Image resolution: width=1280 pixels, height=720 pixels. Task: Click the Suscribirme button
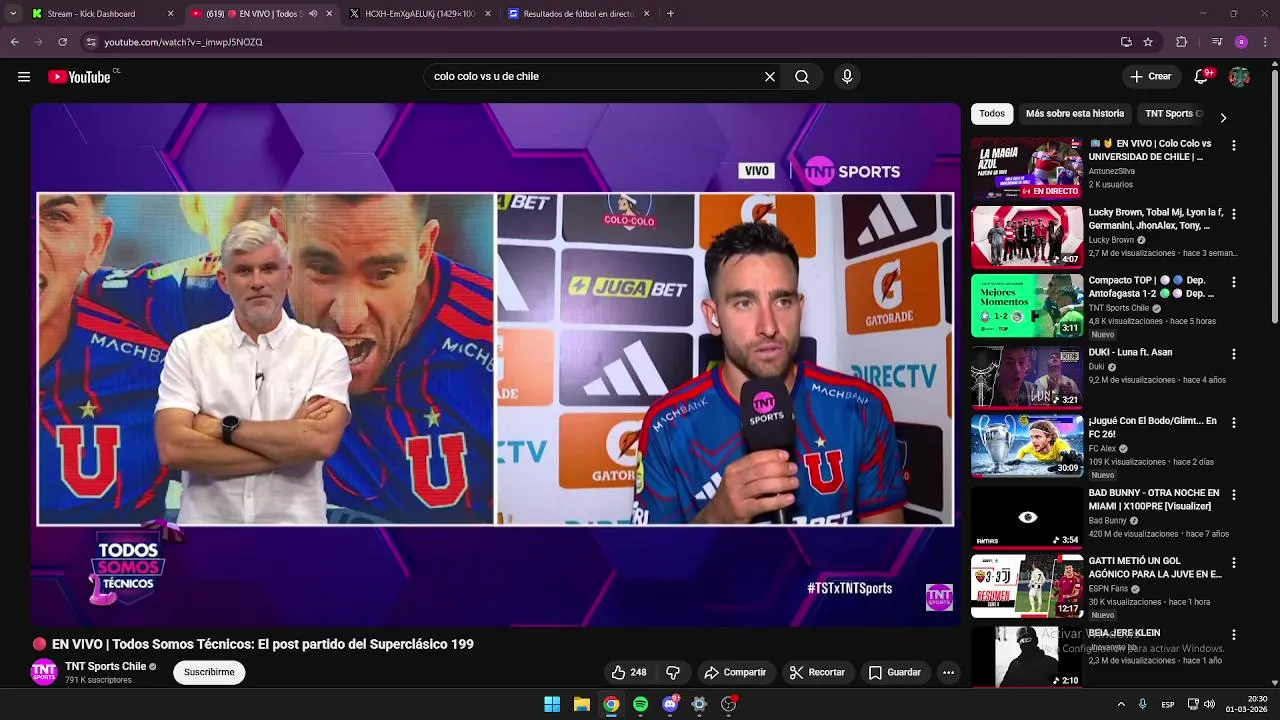(x=209, y=673)
